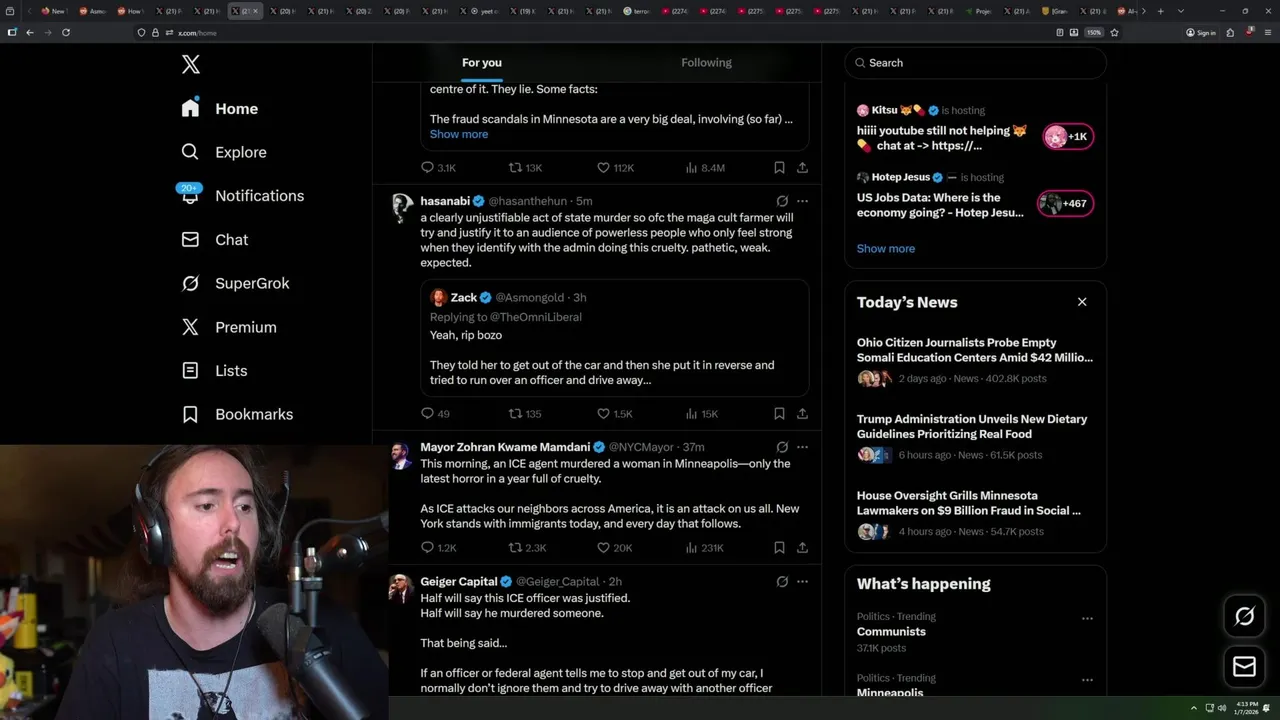Bookmark page with the star icon
Screen dimensions: 1280x720
(1114, 32)
